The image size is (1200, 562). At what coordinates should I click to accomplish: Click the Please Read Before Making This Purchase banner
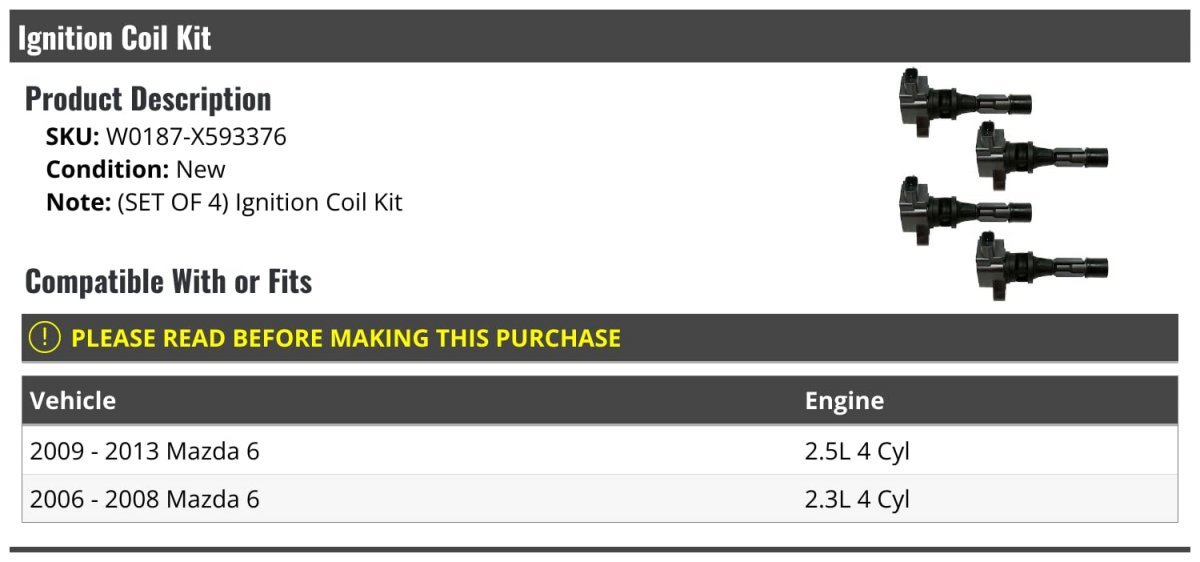(600, 338)
